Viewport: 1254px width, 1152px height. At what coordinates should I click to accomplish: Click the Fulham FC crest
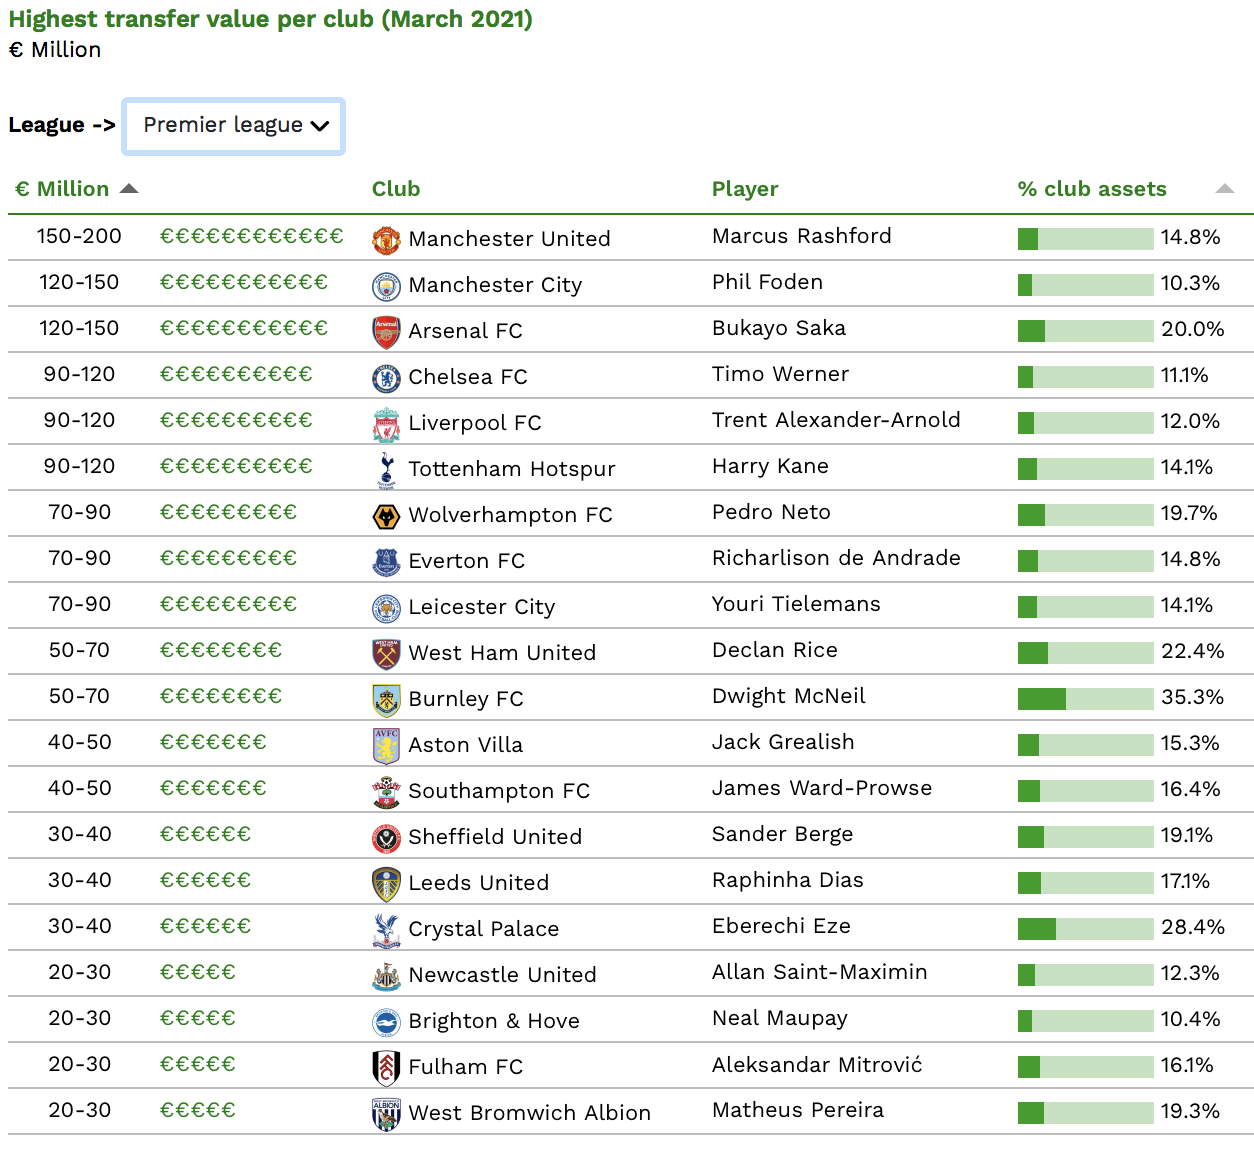pos(386,1068)
